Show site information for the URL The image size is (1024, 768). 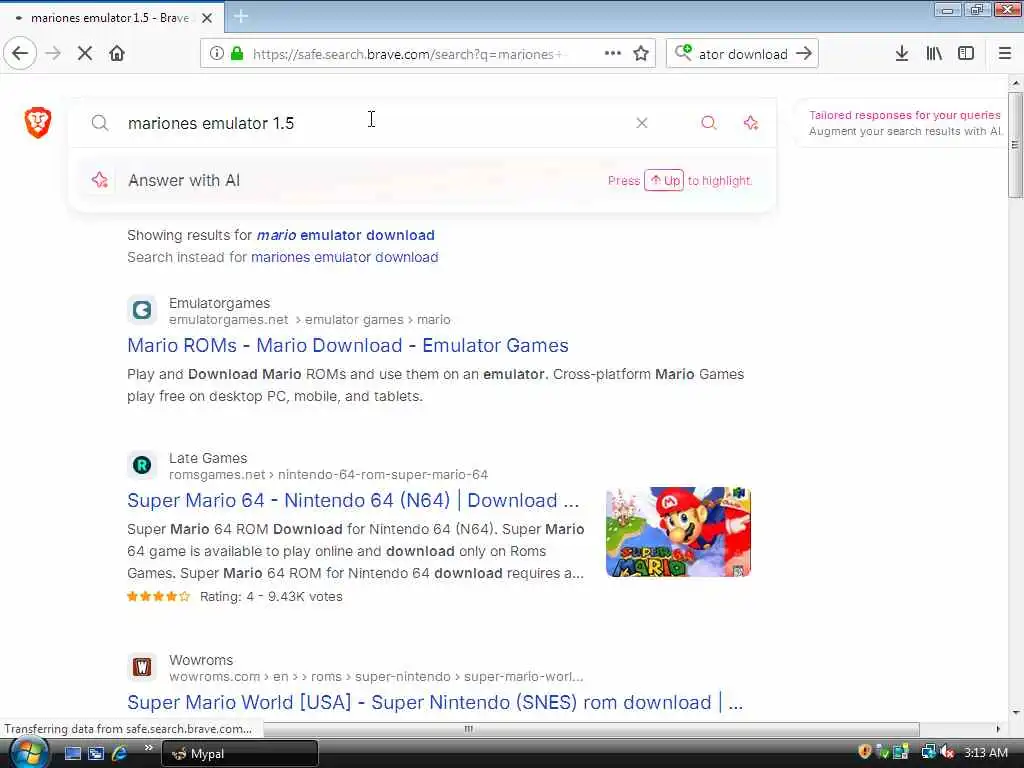(216, 54)
